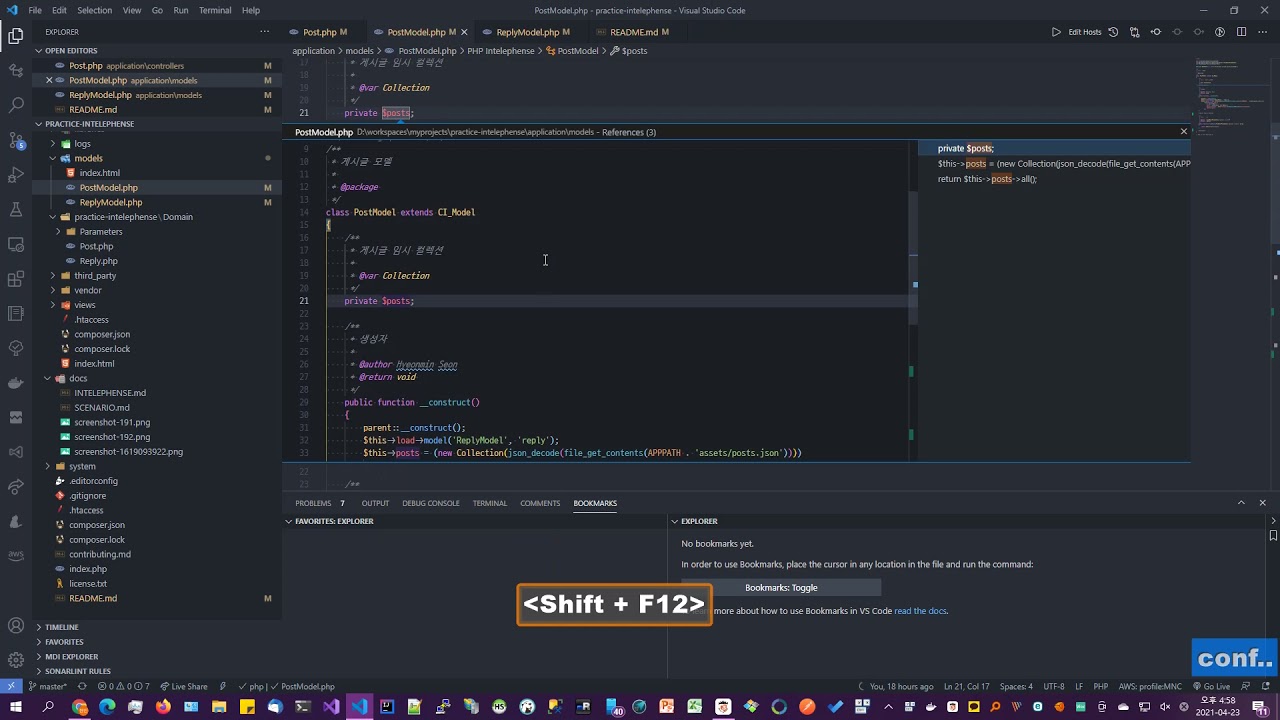This screenshot has width=1280, height=720.
Task: Open Source Control view with badge
Action: coord(16,140)
